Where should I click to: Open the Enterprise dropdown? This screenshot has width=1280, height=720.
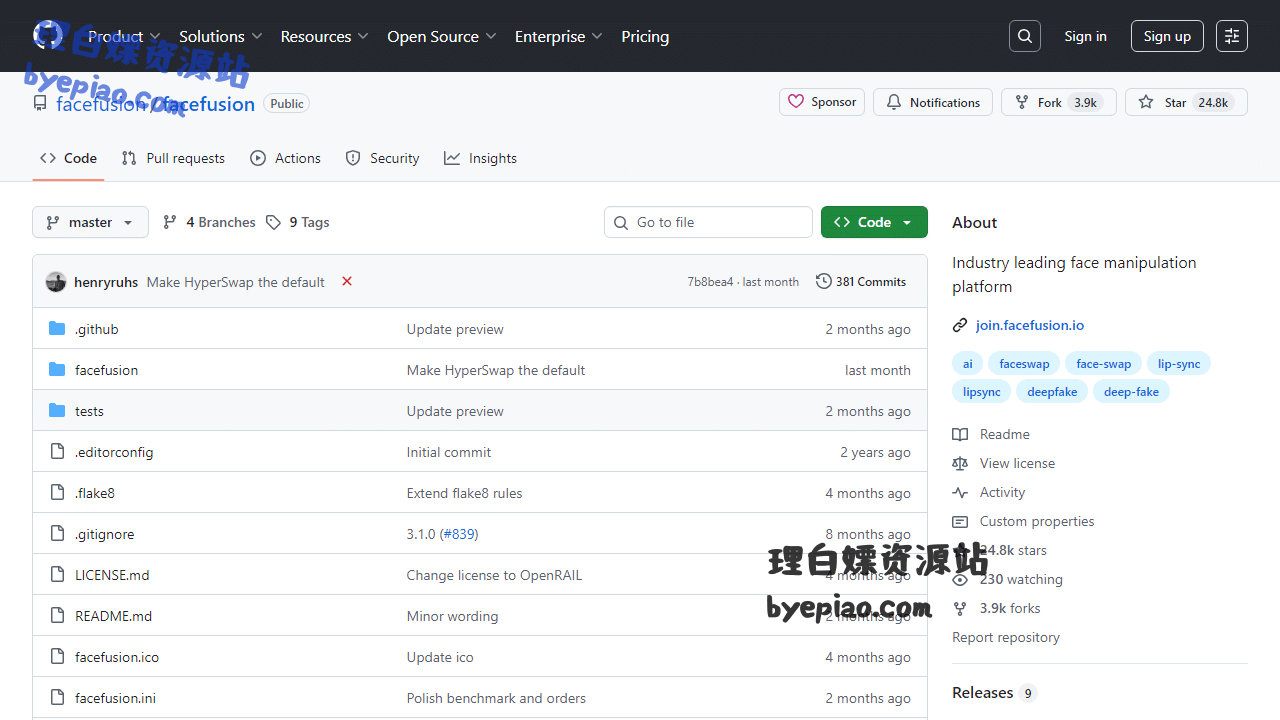559,36
